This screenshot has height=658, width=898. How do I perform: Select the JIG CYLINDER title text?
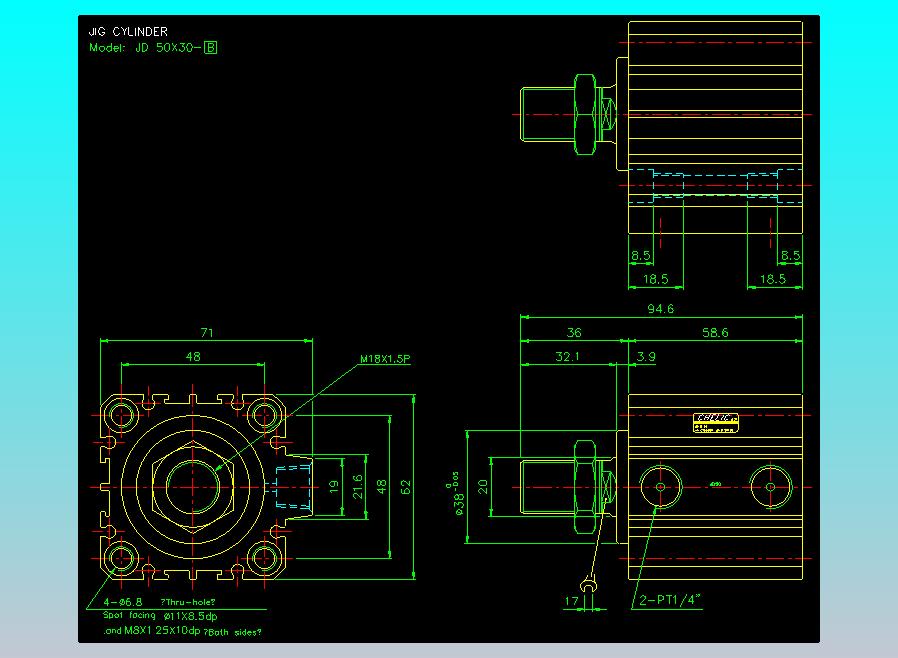[128, 31]
